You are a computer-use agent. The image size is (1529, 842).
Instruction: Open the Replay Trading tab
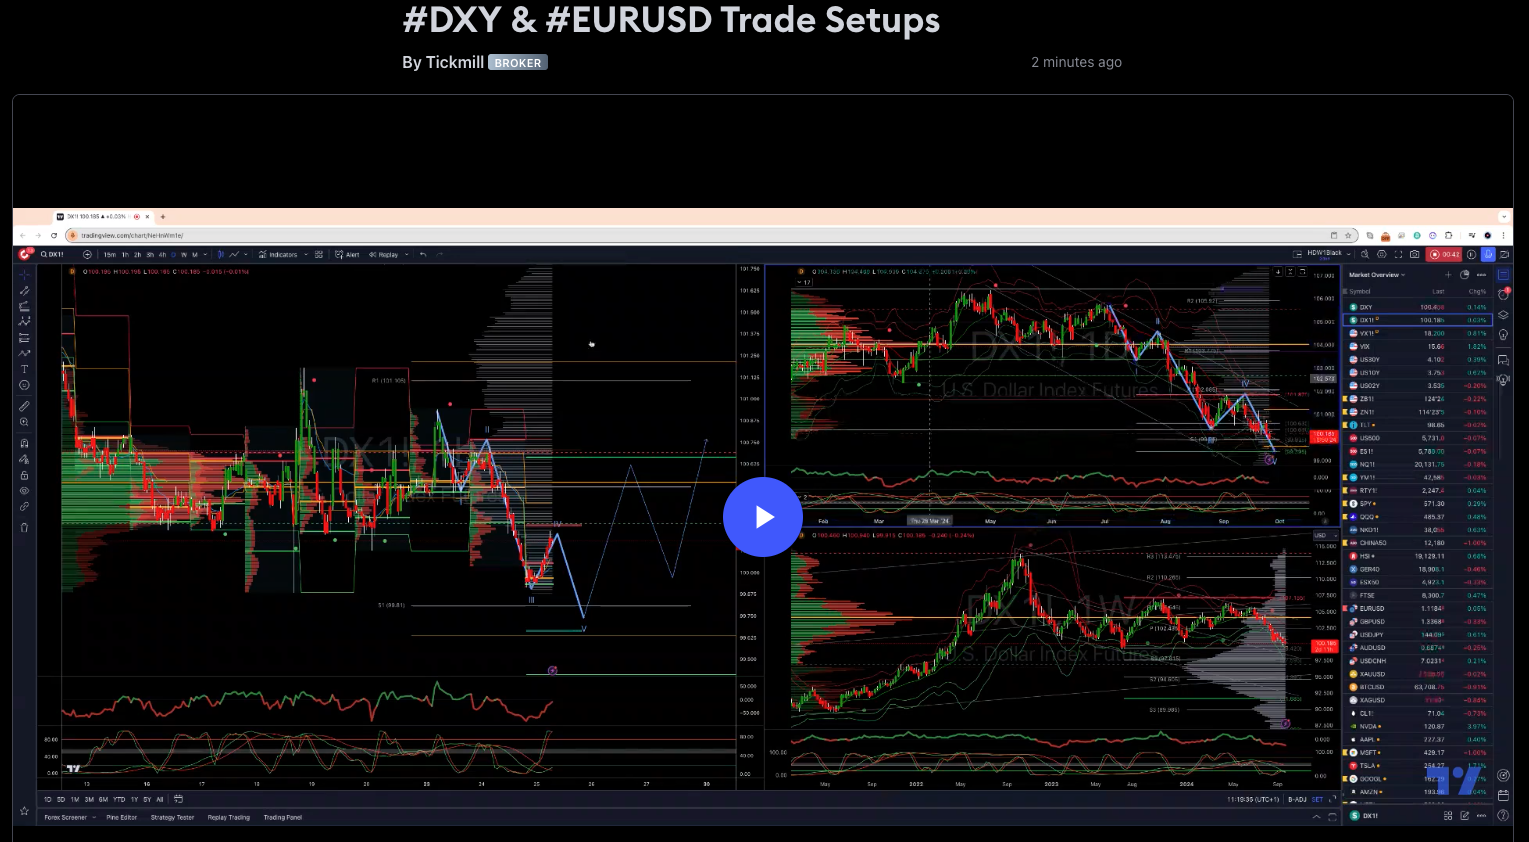pos(229,817)
